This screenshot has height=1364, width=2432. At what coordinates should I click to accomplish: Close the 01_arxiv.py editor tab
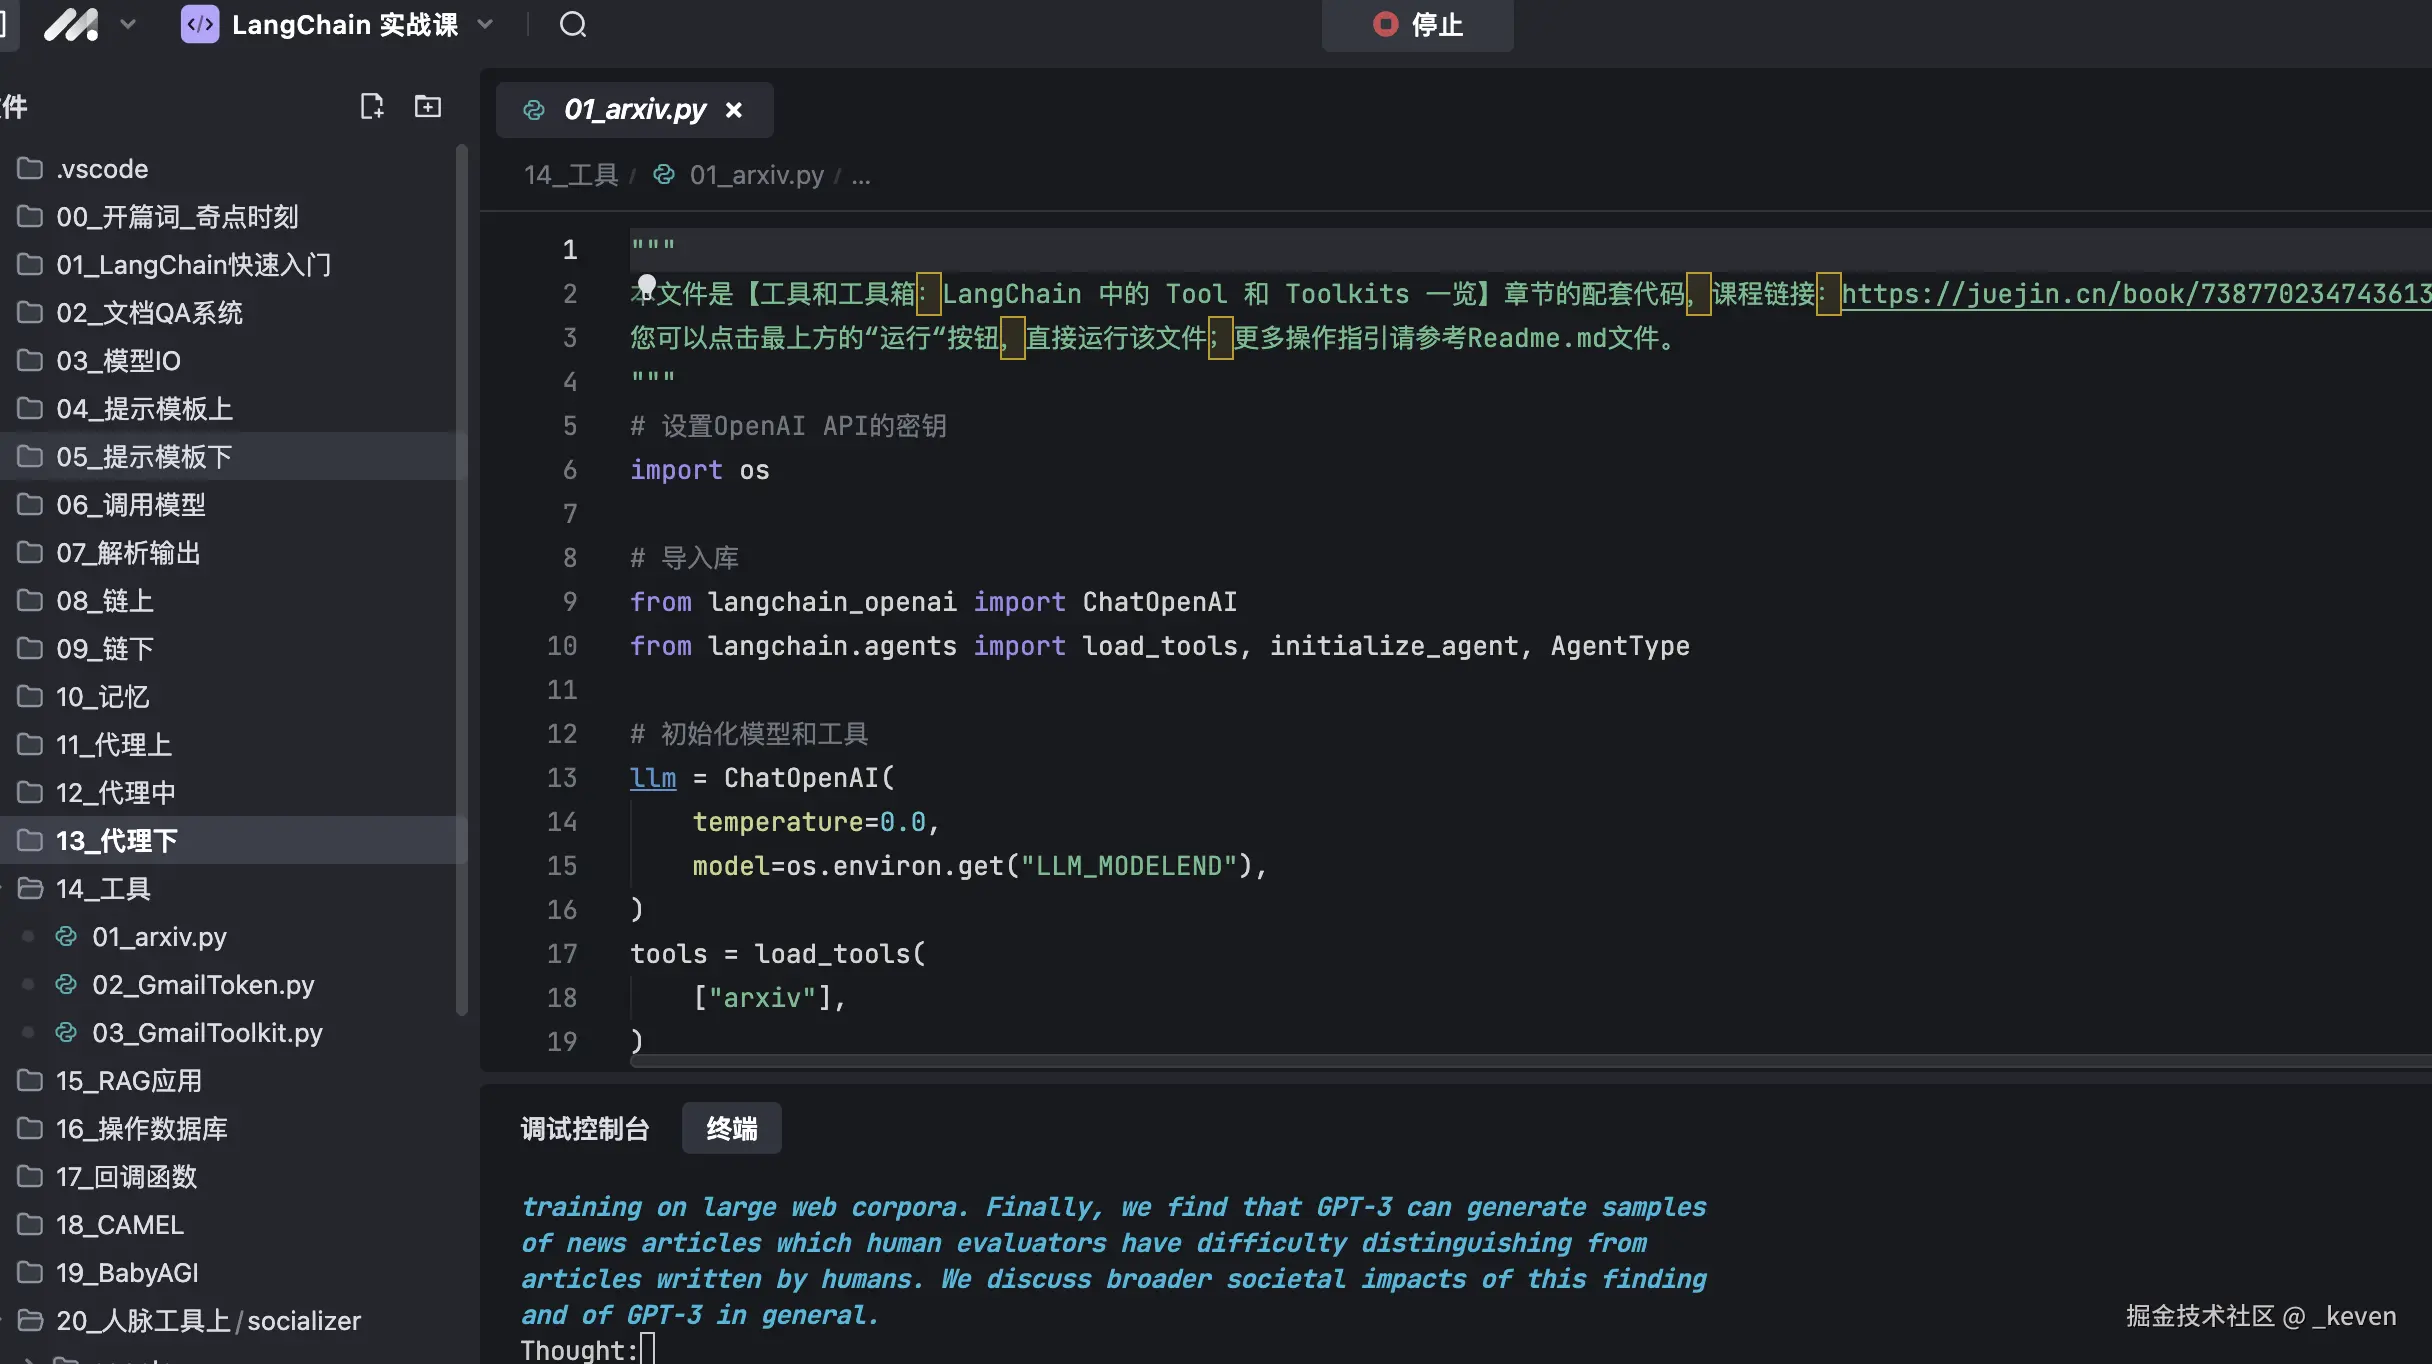(734, 110)
